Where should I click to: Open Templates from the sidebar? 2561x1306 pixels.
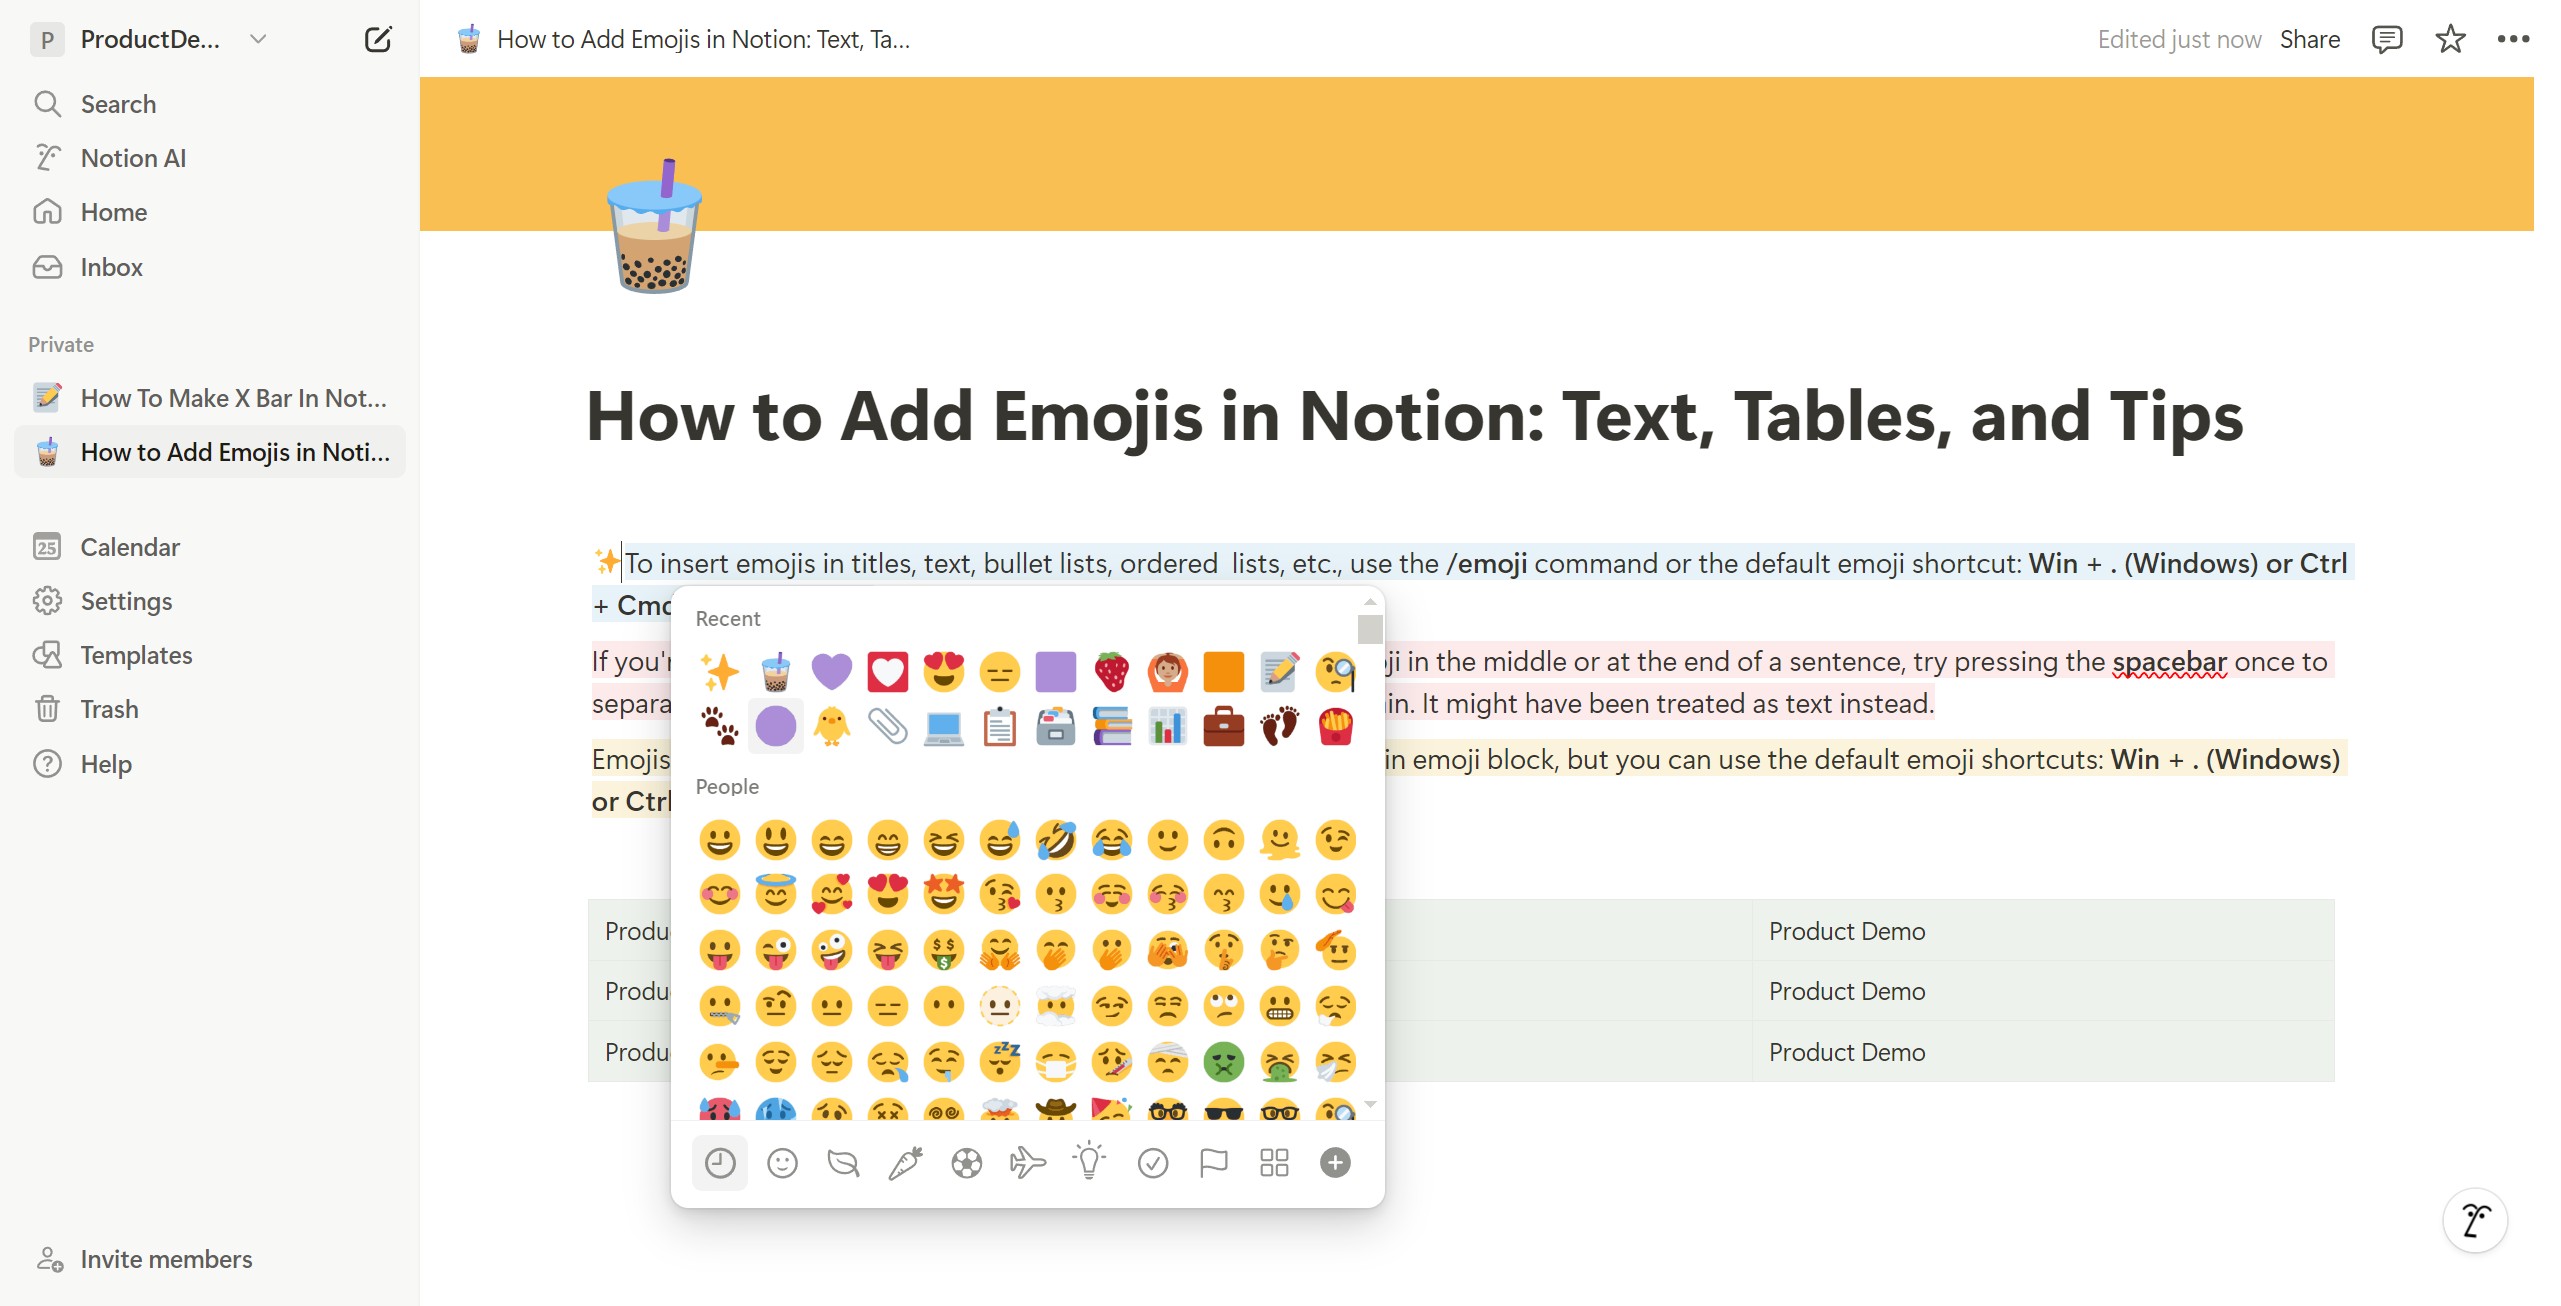(210, 655)
